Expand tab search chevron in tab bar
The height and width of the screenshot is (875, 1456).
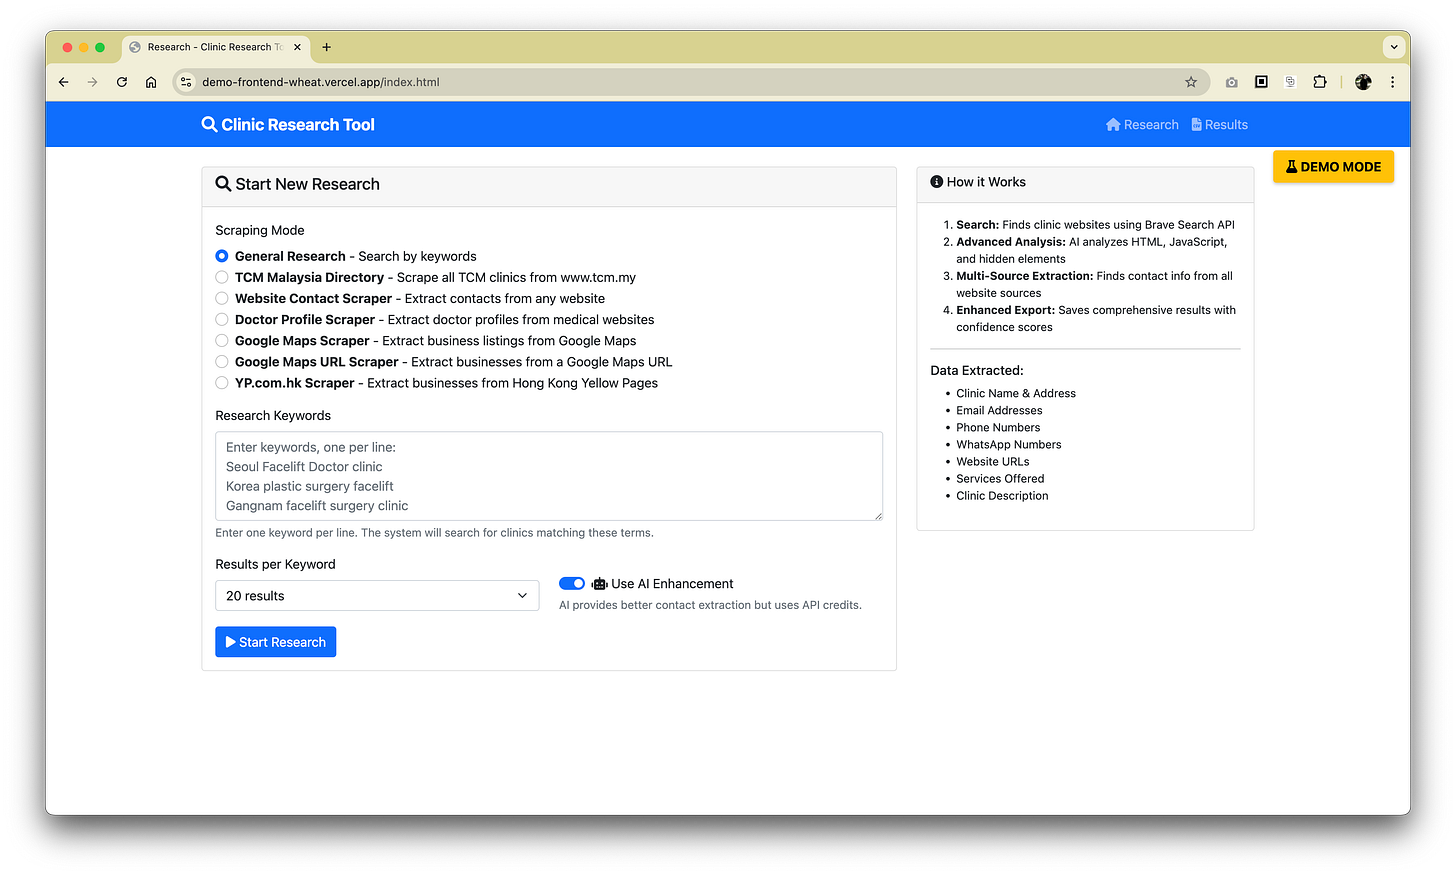coord(1394,47)
